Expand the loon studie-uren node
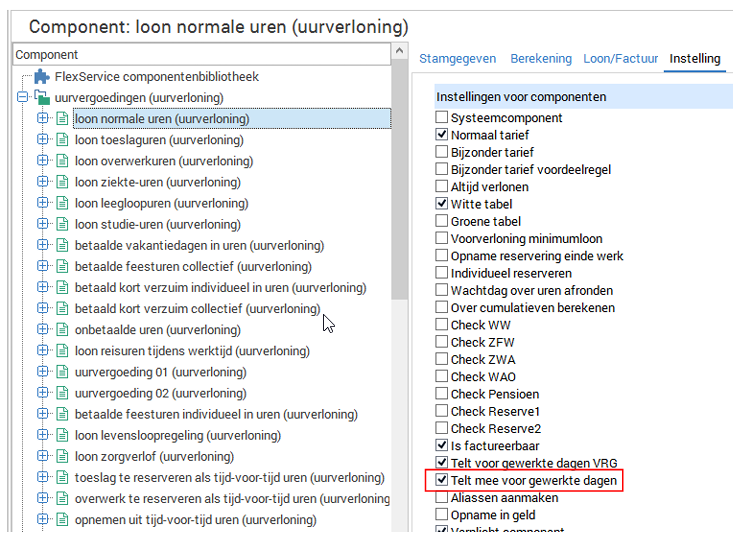Viewport: 733px width, 537px height. point(43,224)
